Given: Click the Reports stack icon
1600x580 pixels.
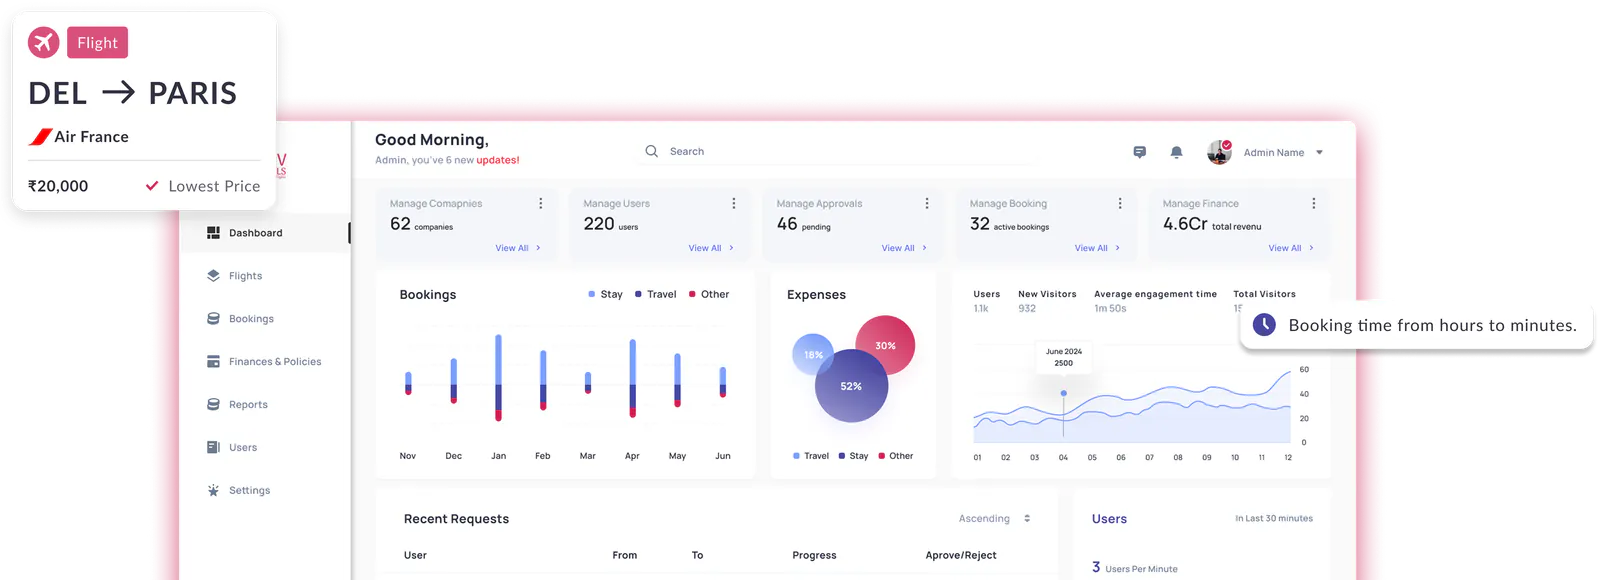Looking at the screenshot, I should click(x=213, y=405).
